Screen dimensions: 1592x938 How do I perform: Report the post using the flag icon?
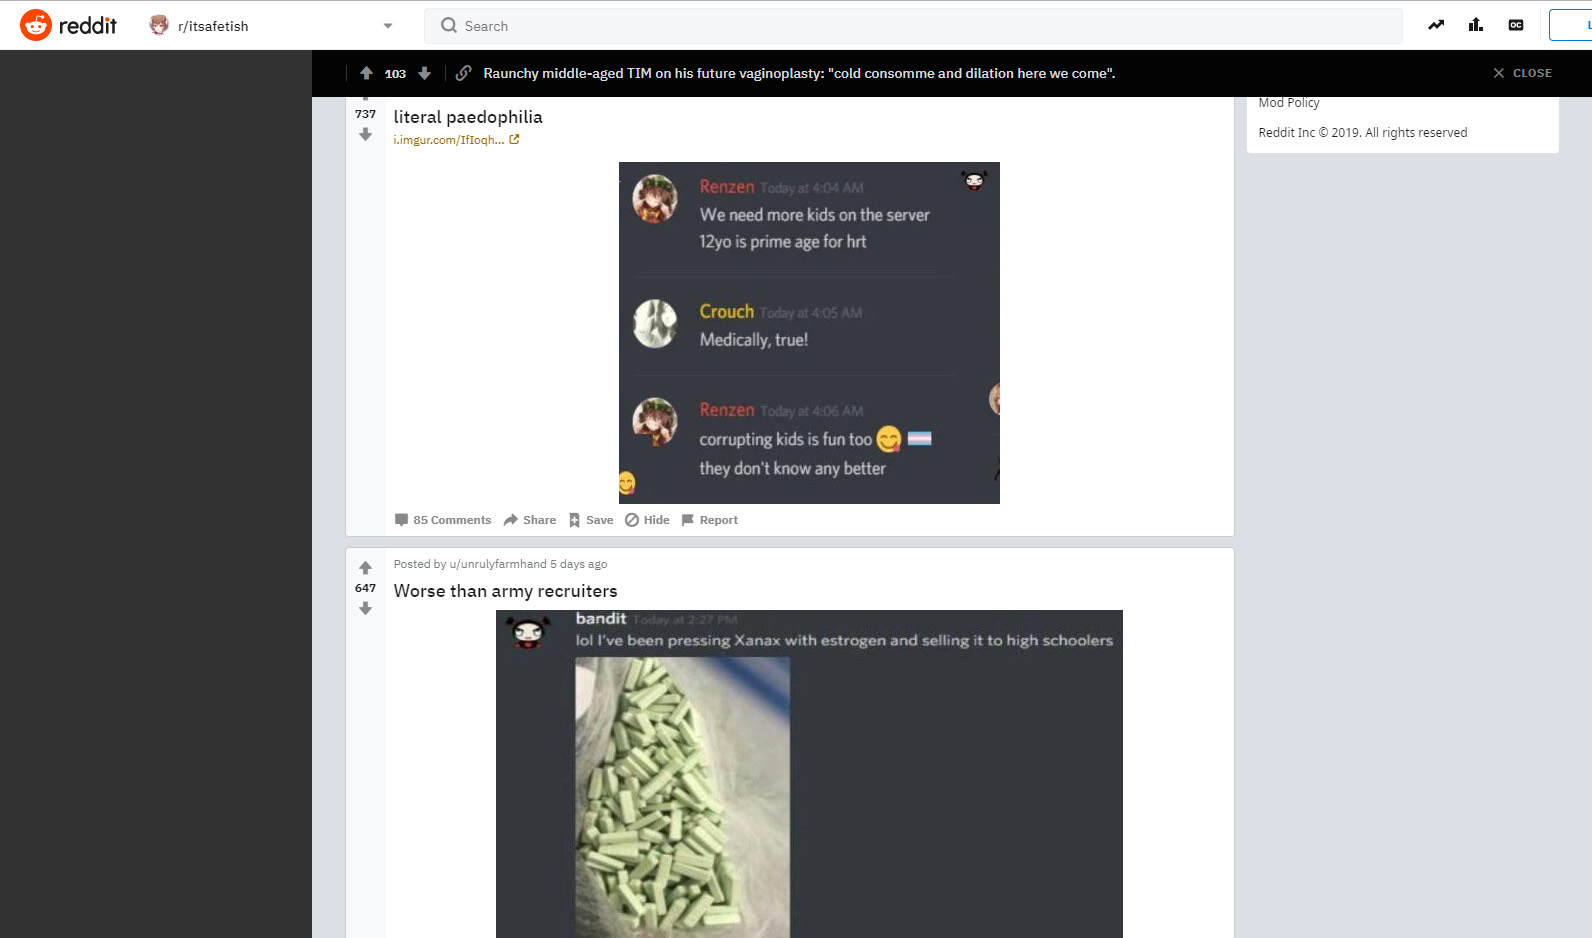click(x=709, y=520)
